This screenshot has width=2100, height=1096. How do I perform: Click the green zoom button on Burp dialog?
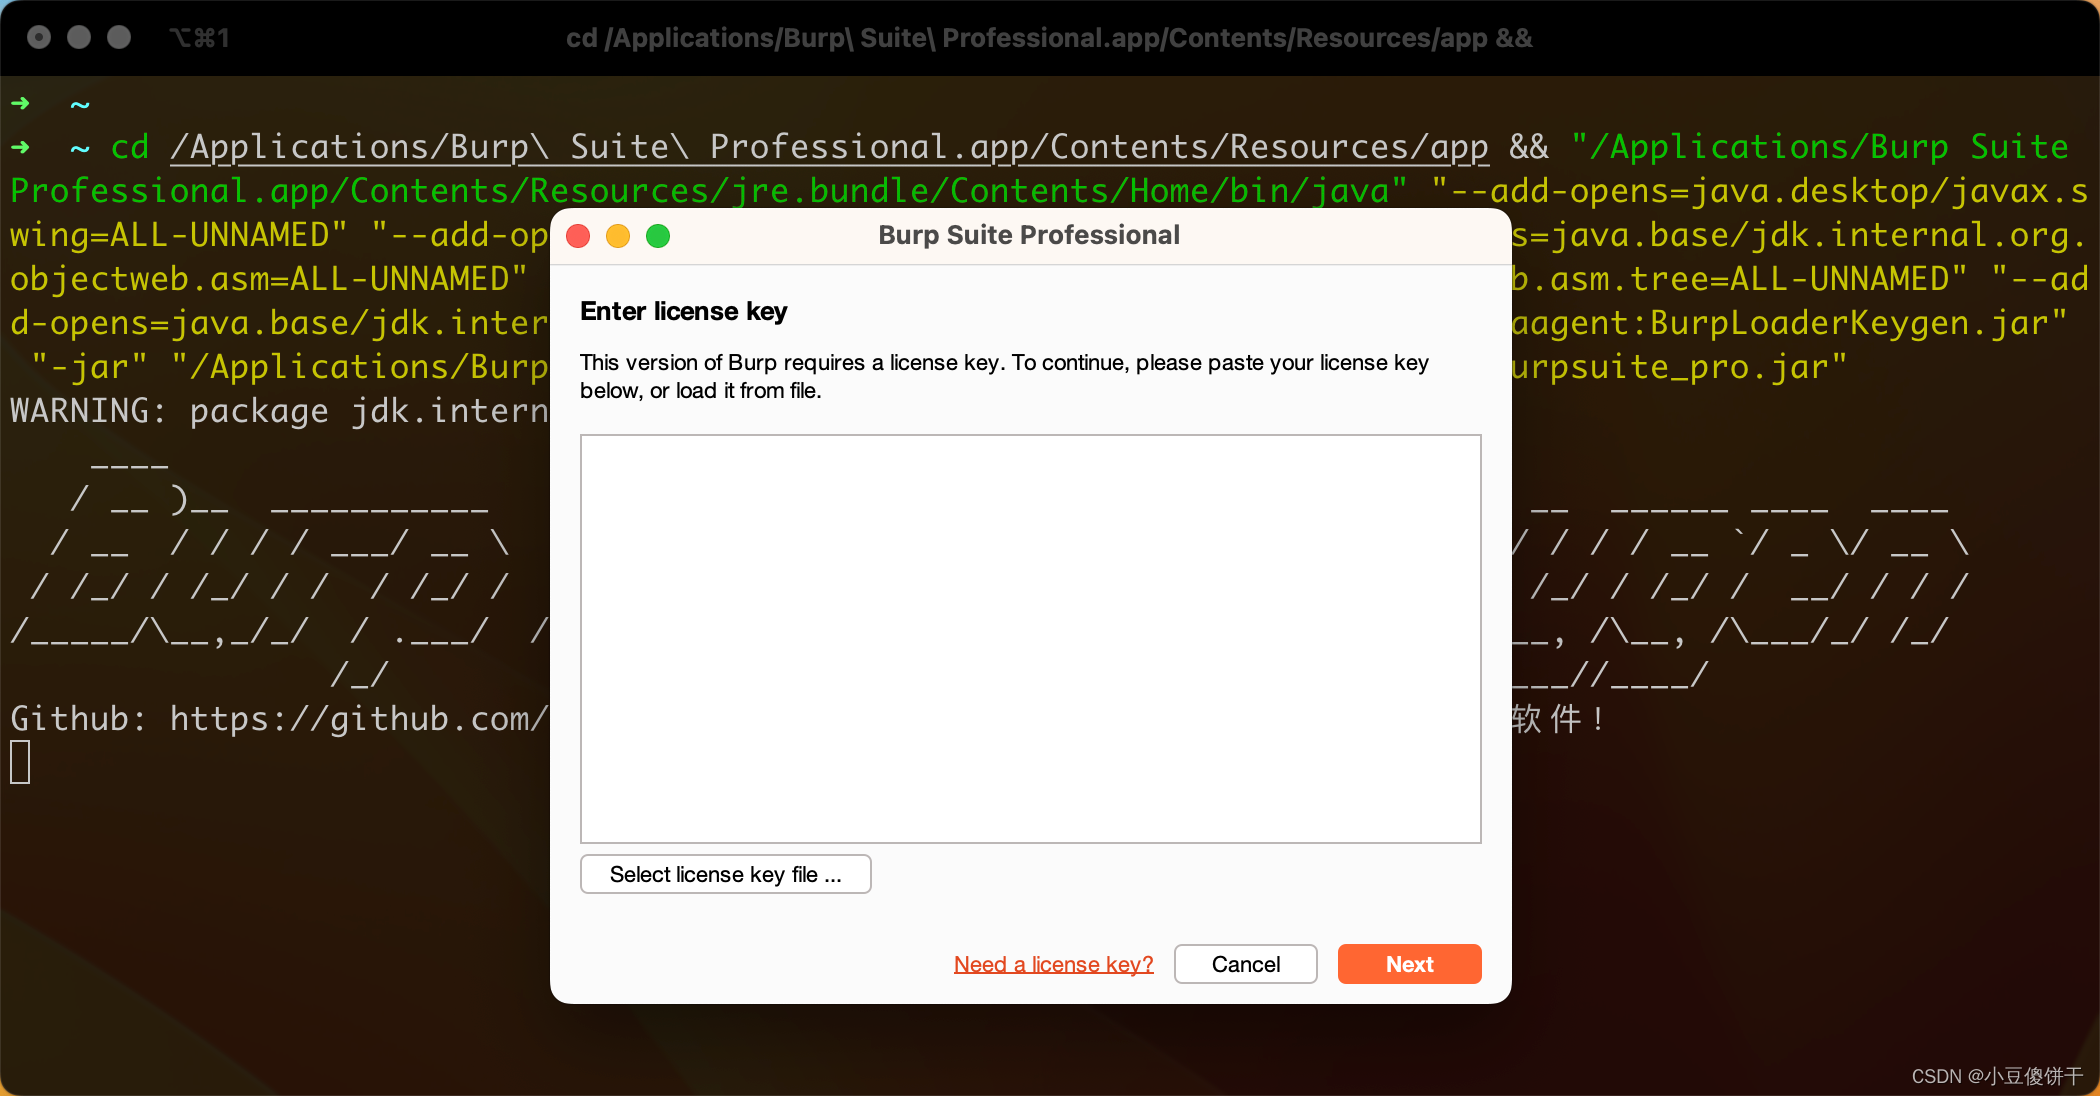click(658, 236)
